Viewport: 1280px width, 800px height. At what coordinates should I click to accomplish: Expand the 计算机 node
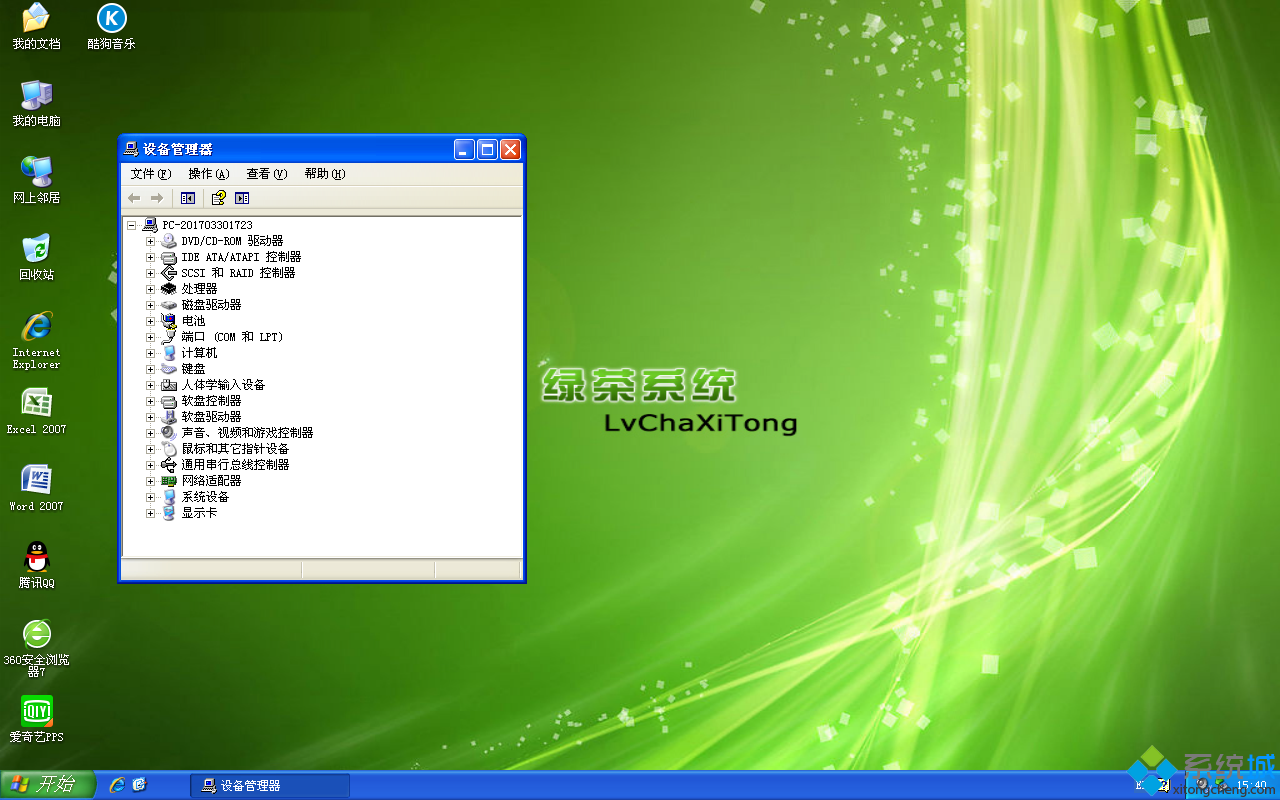pos(150,353)
